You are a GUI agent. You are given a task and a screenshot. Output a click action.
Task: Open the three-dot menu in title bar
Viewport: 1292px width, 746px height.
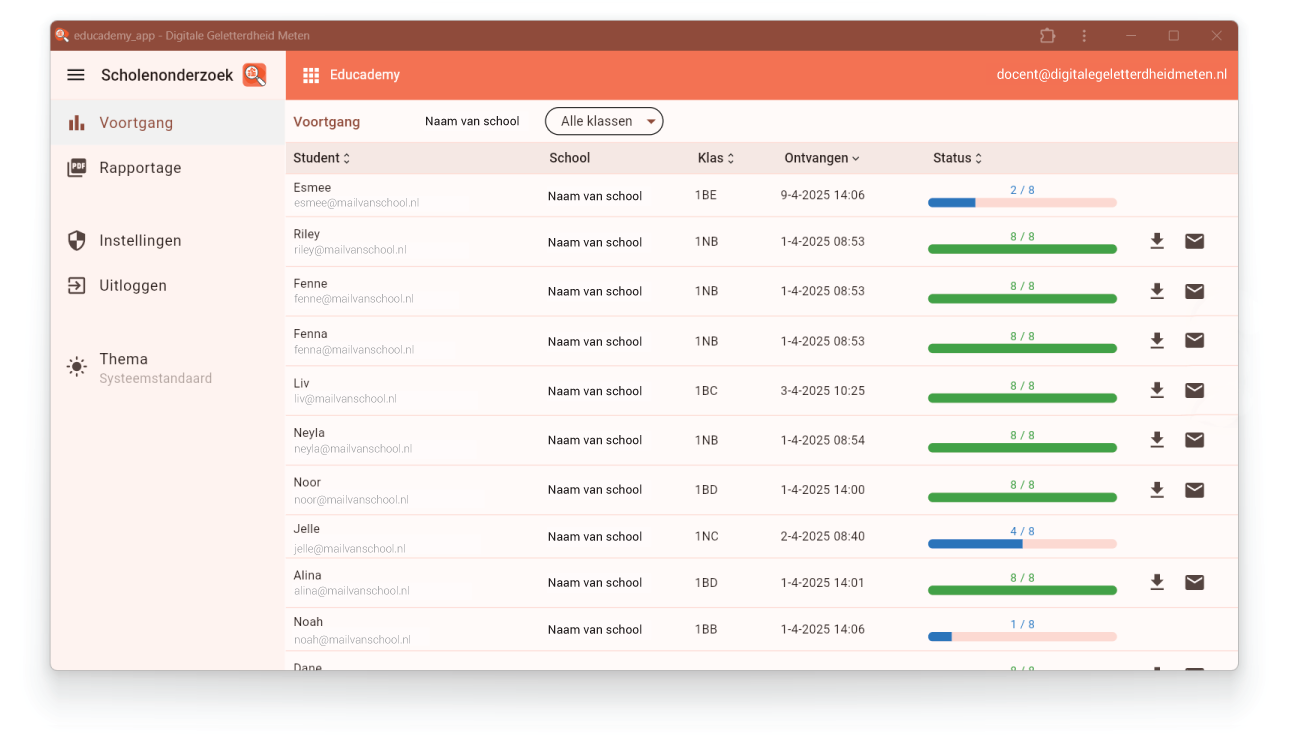(1084, 36)
